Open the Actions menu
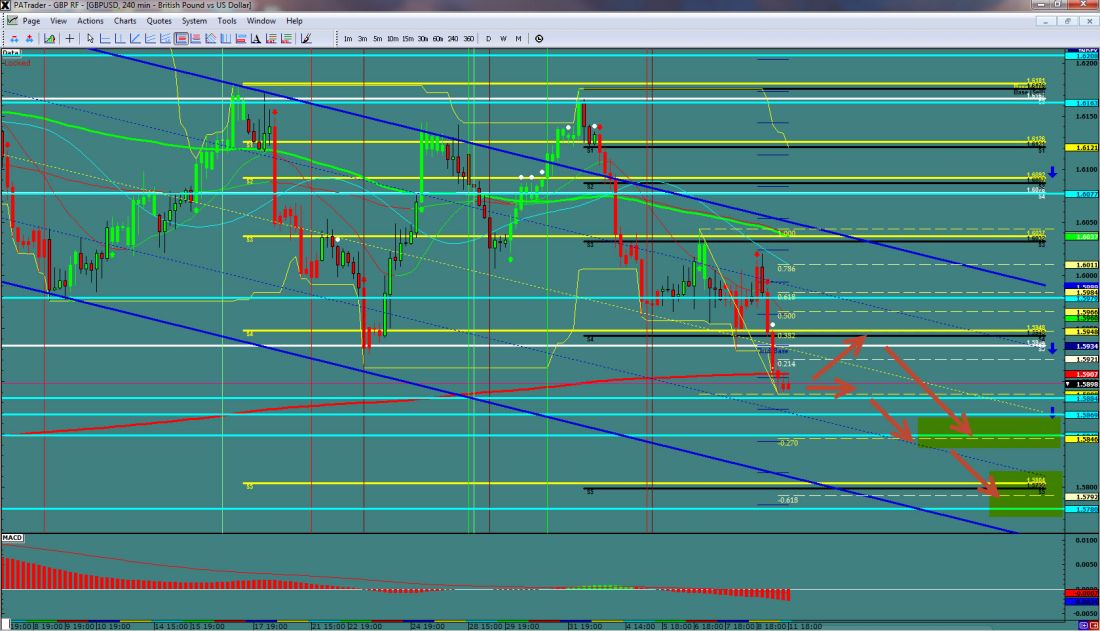 [90, 20]
